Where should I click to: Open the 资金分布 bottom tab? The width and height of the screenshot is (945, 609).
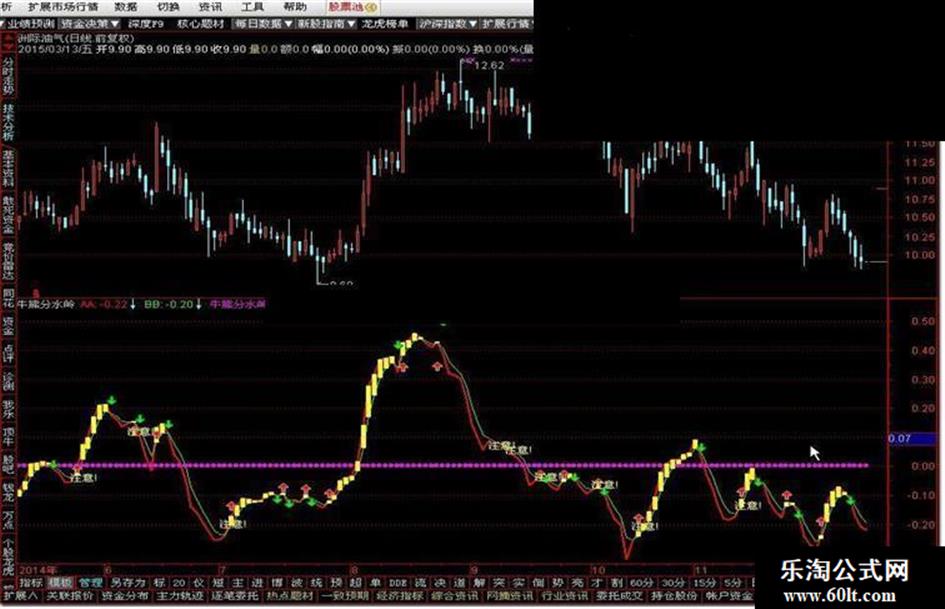[x=125, y=596]
